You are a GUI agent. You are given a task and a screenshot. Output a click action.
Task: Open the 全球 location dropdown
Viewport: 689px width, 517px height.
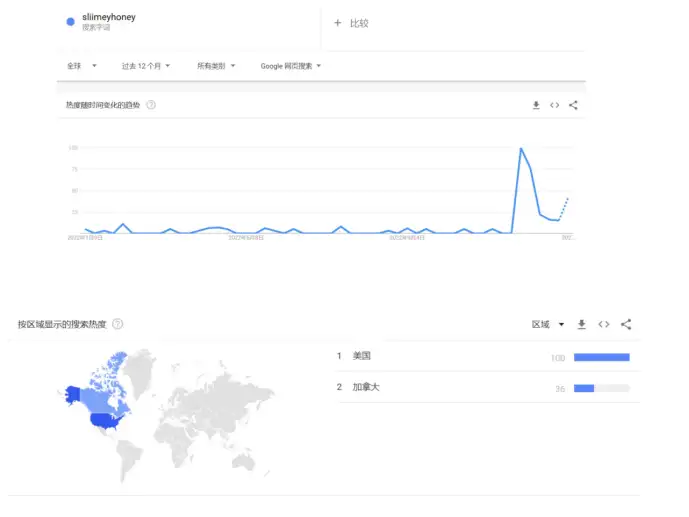click(82, 66)
